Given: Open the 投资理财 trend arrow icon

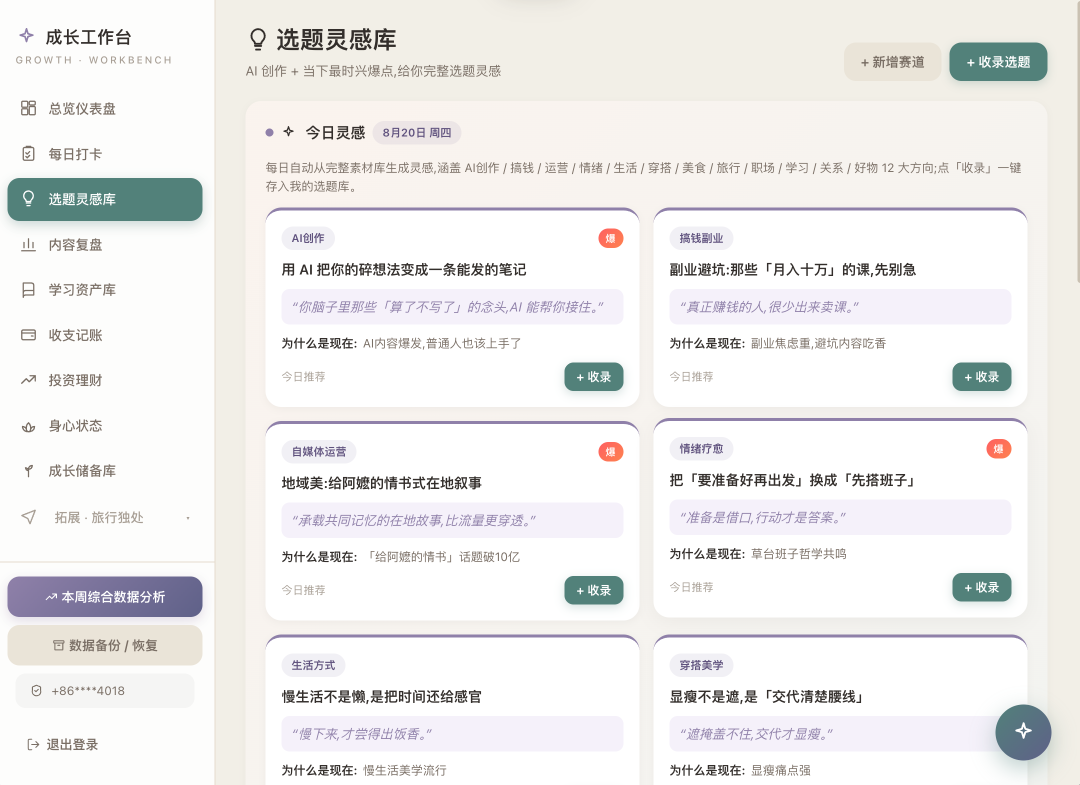Looking at the screenshot, I should tap(28, 380).
